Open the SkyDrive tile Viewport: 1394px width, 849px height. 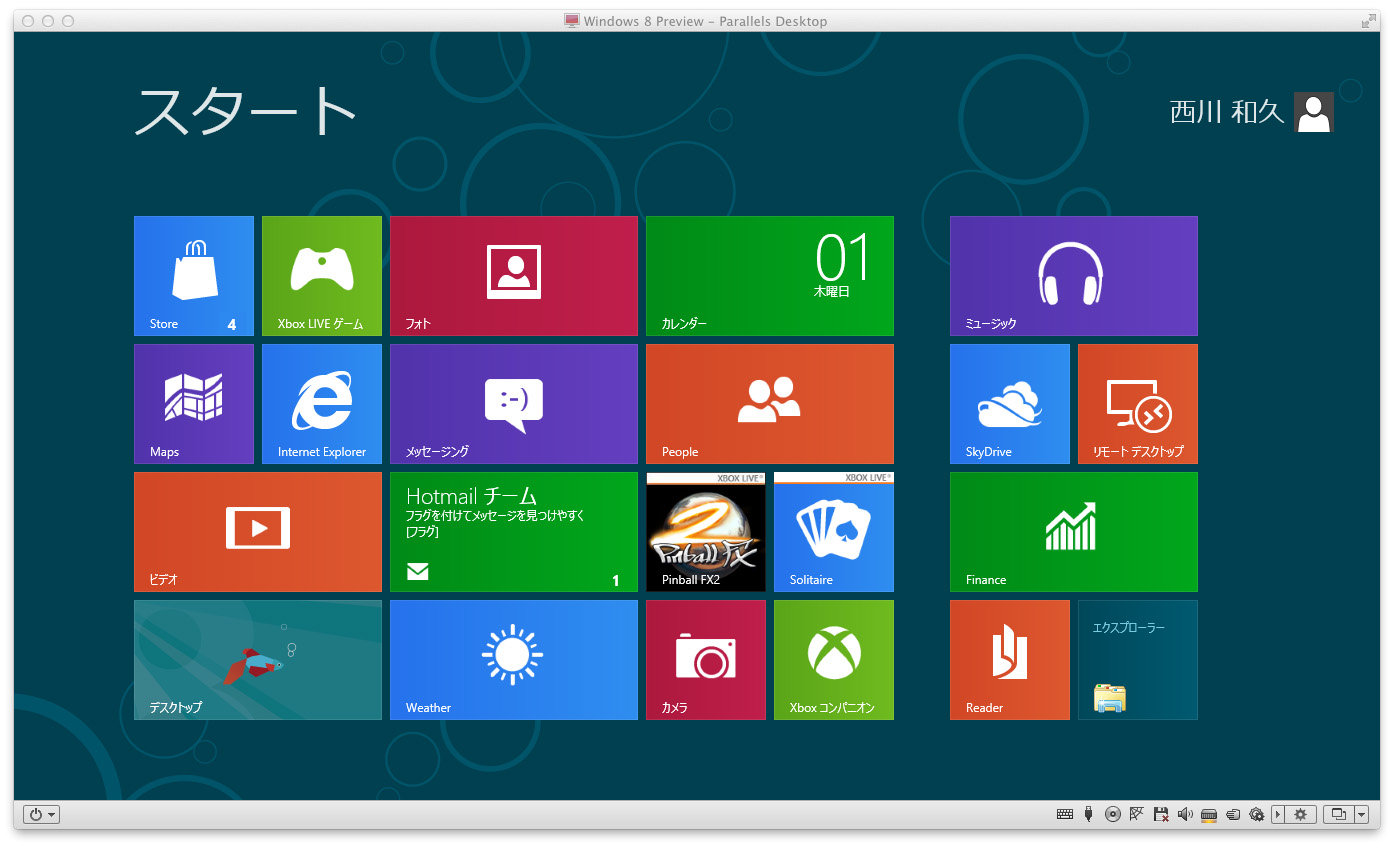[1010, 404]
